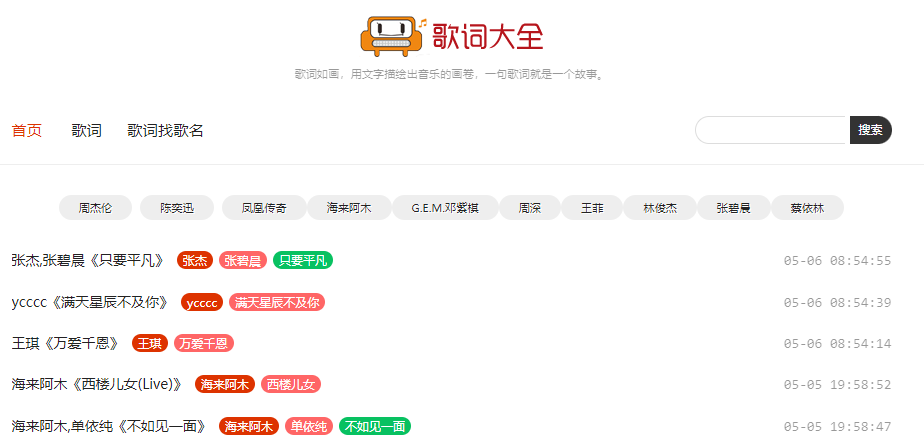Open lyrics ycccc《满天星辰不及你》

tap(92, 303)
